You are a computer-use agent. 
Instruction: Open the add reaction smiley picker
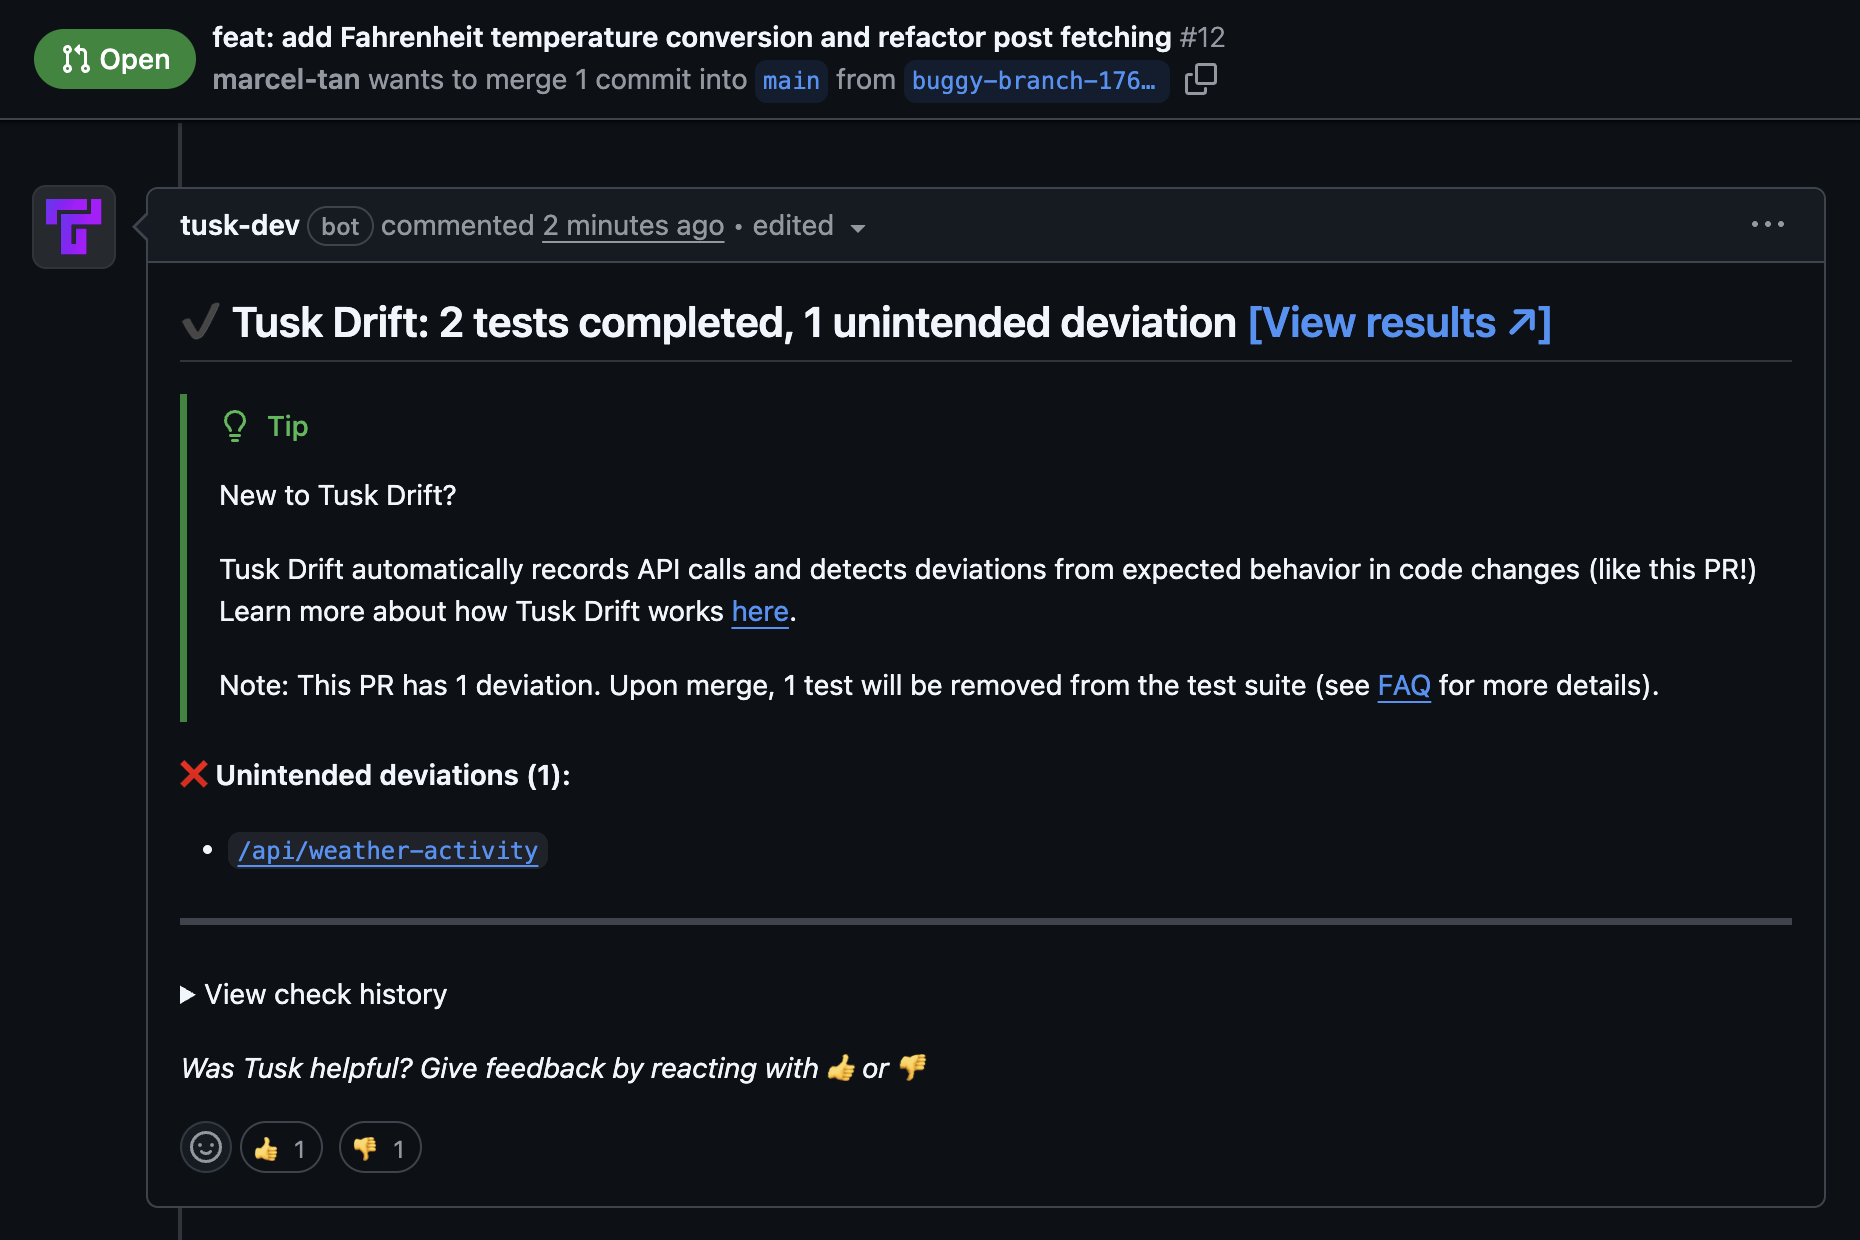pyautogui.click(x=205, y=1147)
